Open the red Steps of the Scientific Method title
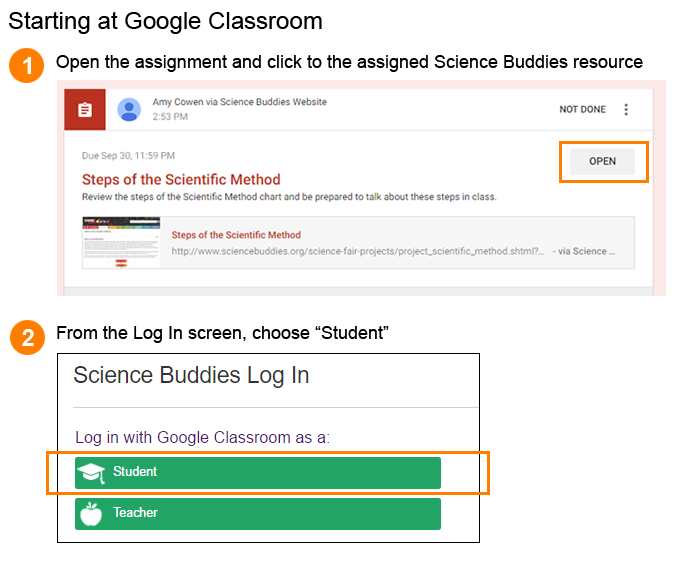The image size is (679, 564). (x=181, y=179)
